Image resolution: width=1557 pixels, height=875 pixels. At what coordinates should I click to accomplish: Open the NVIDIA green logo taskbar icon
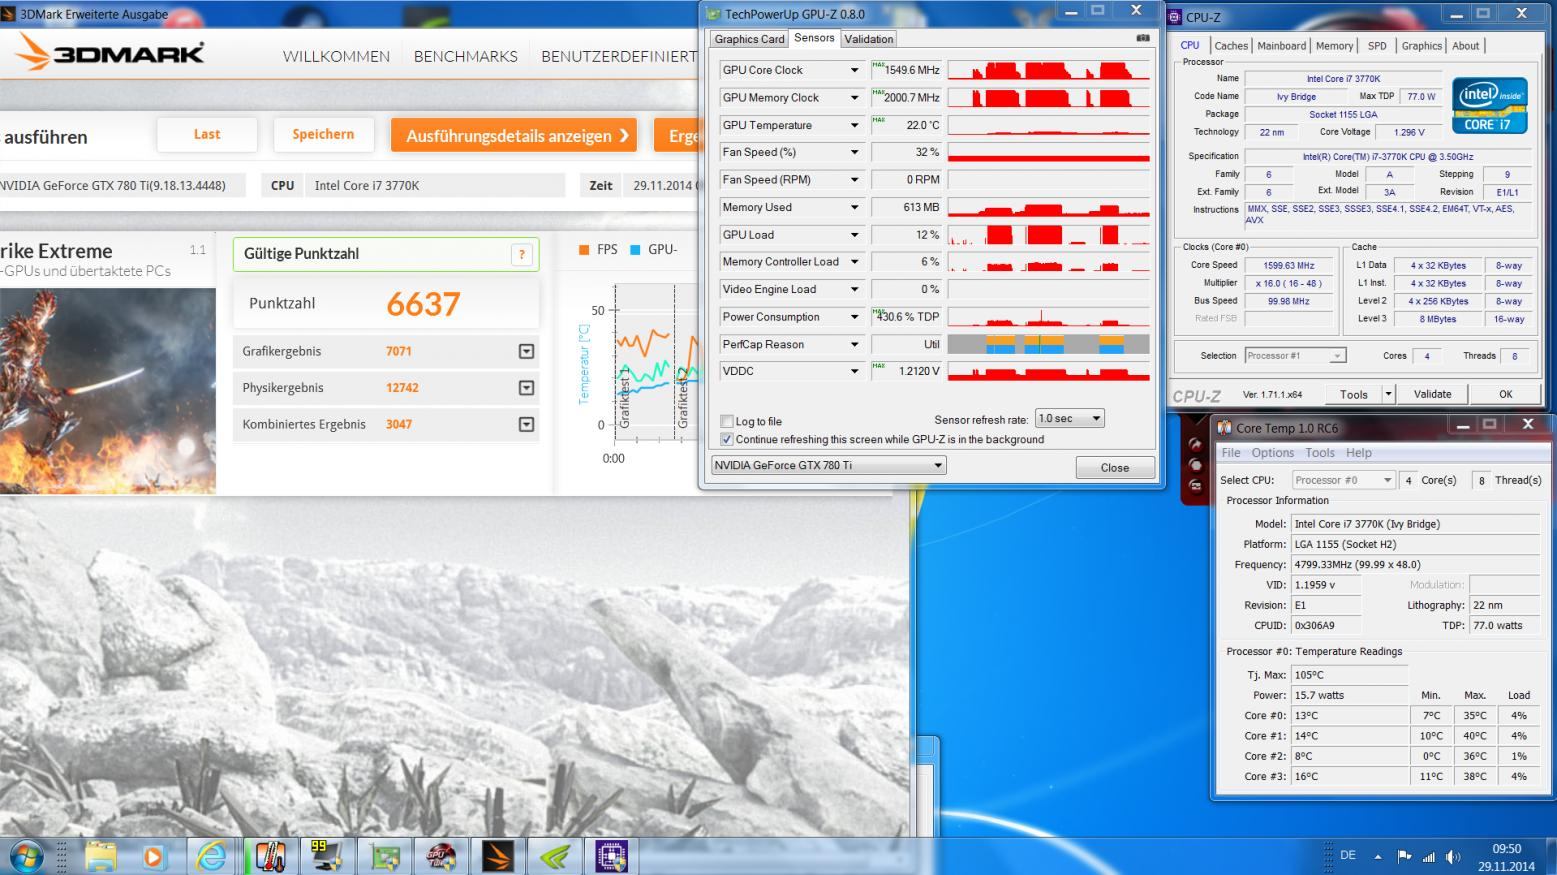[x=554, y=857]
